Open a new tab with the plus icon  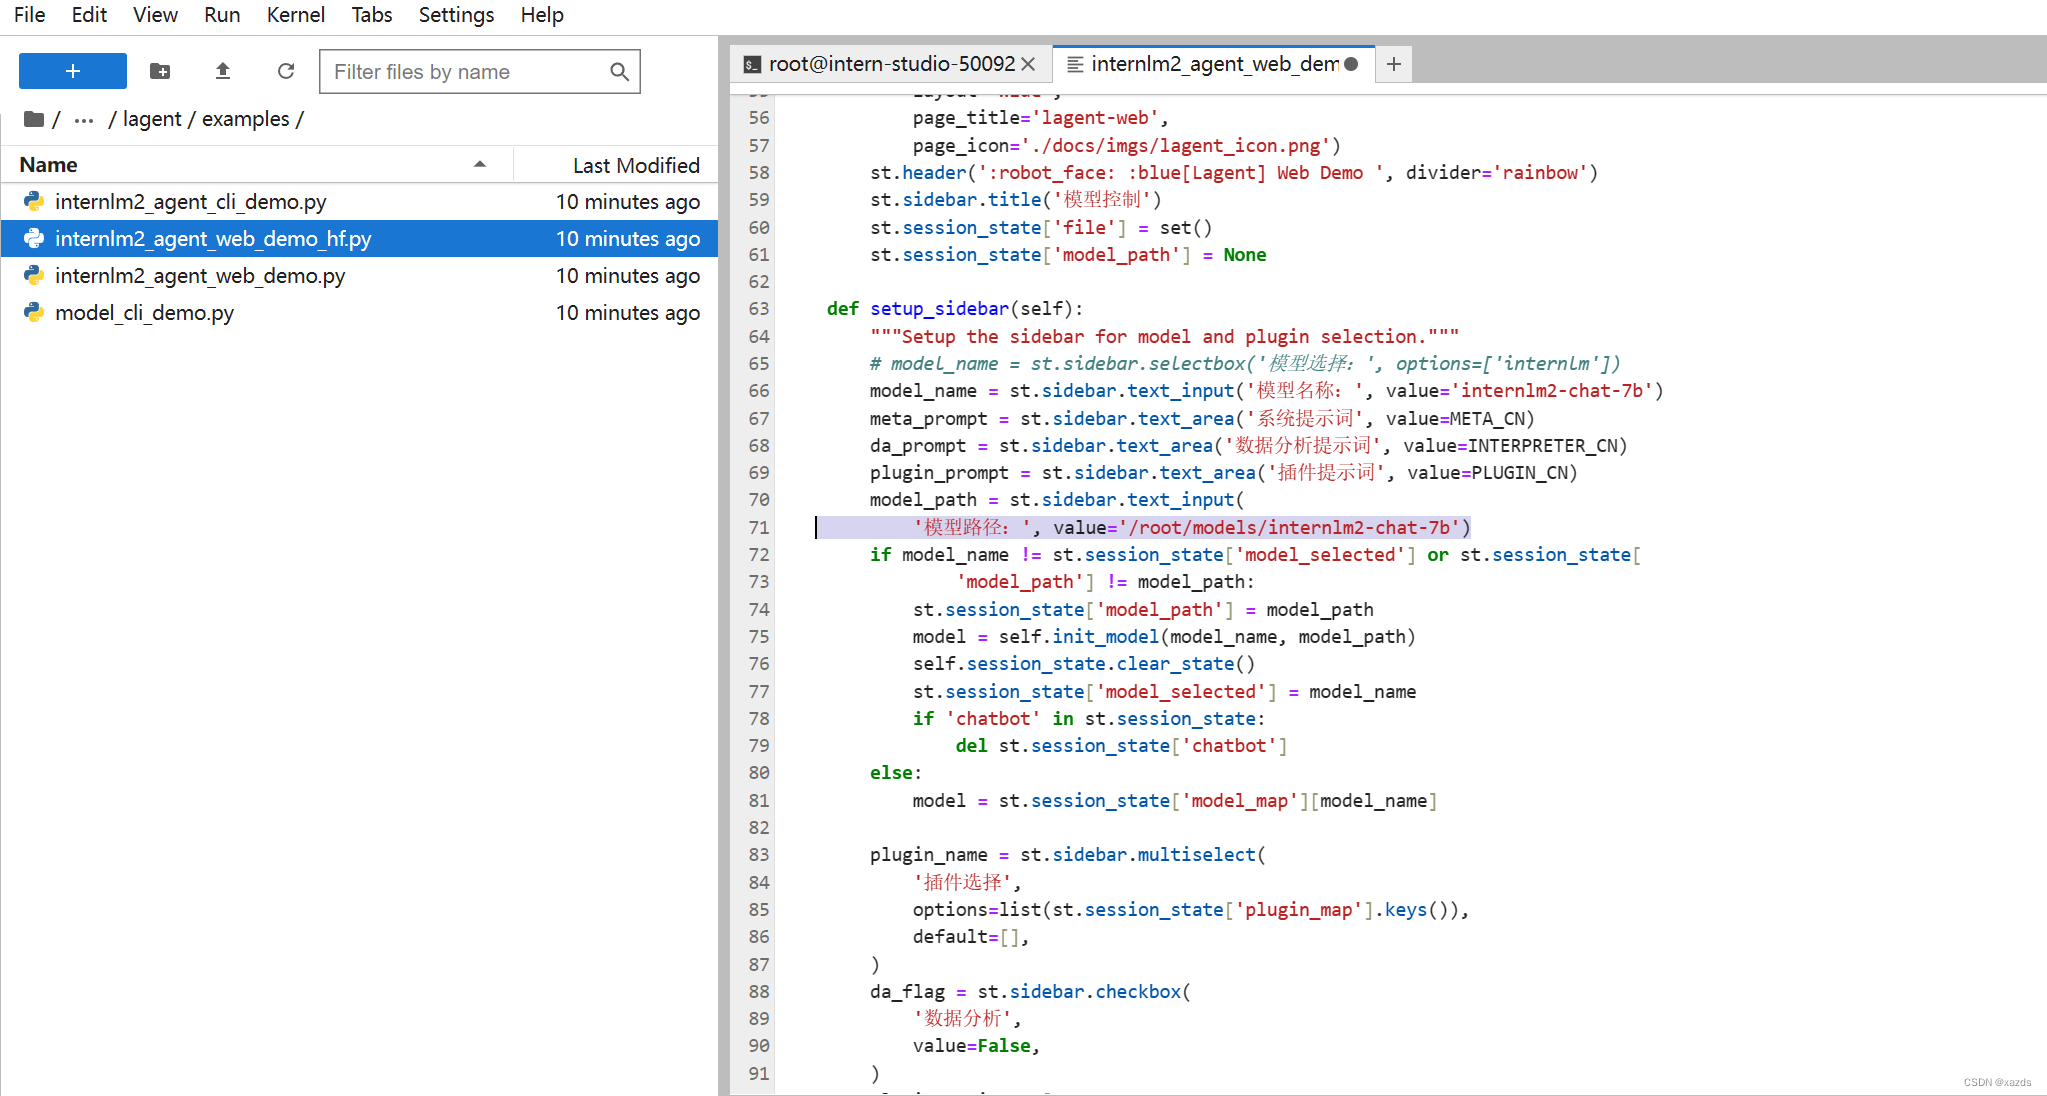[x=1393, y=64]
